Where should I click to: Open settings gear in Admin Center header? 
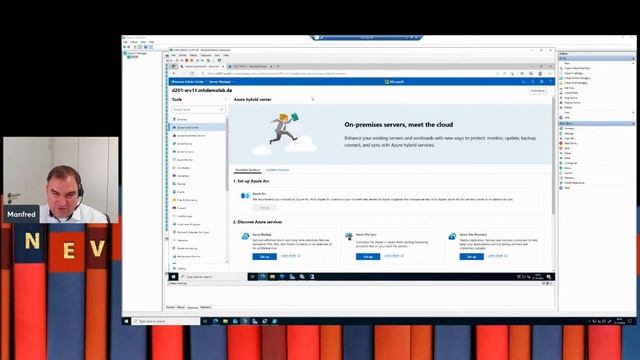[x=541, y=82]
